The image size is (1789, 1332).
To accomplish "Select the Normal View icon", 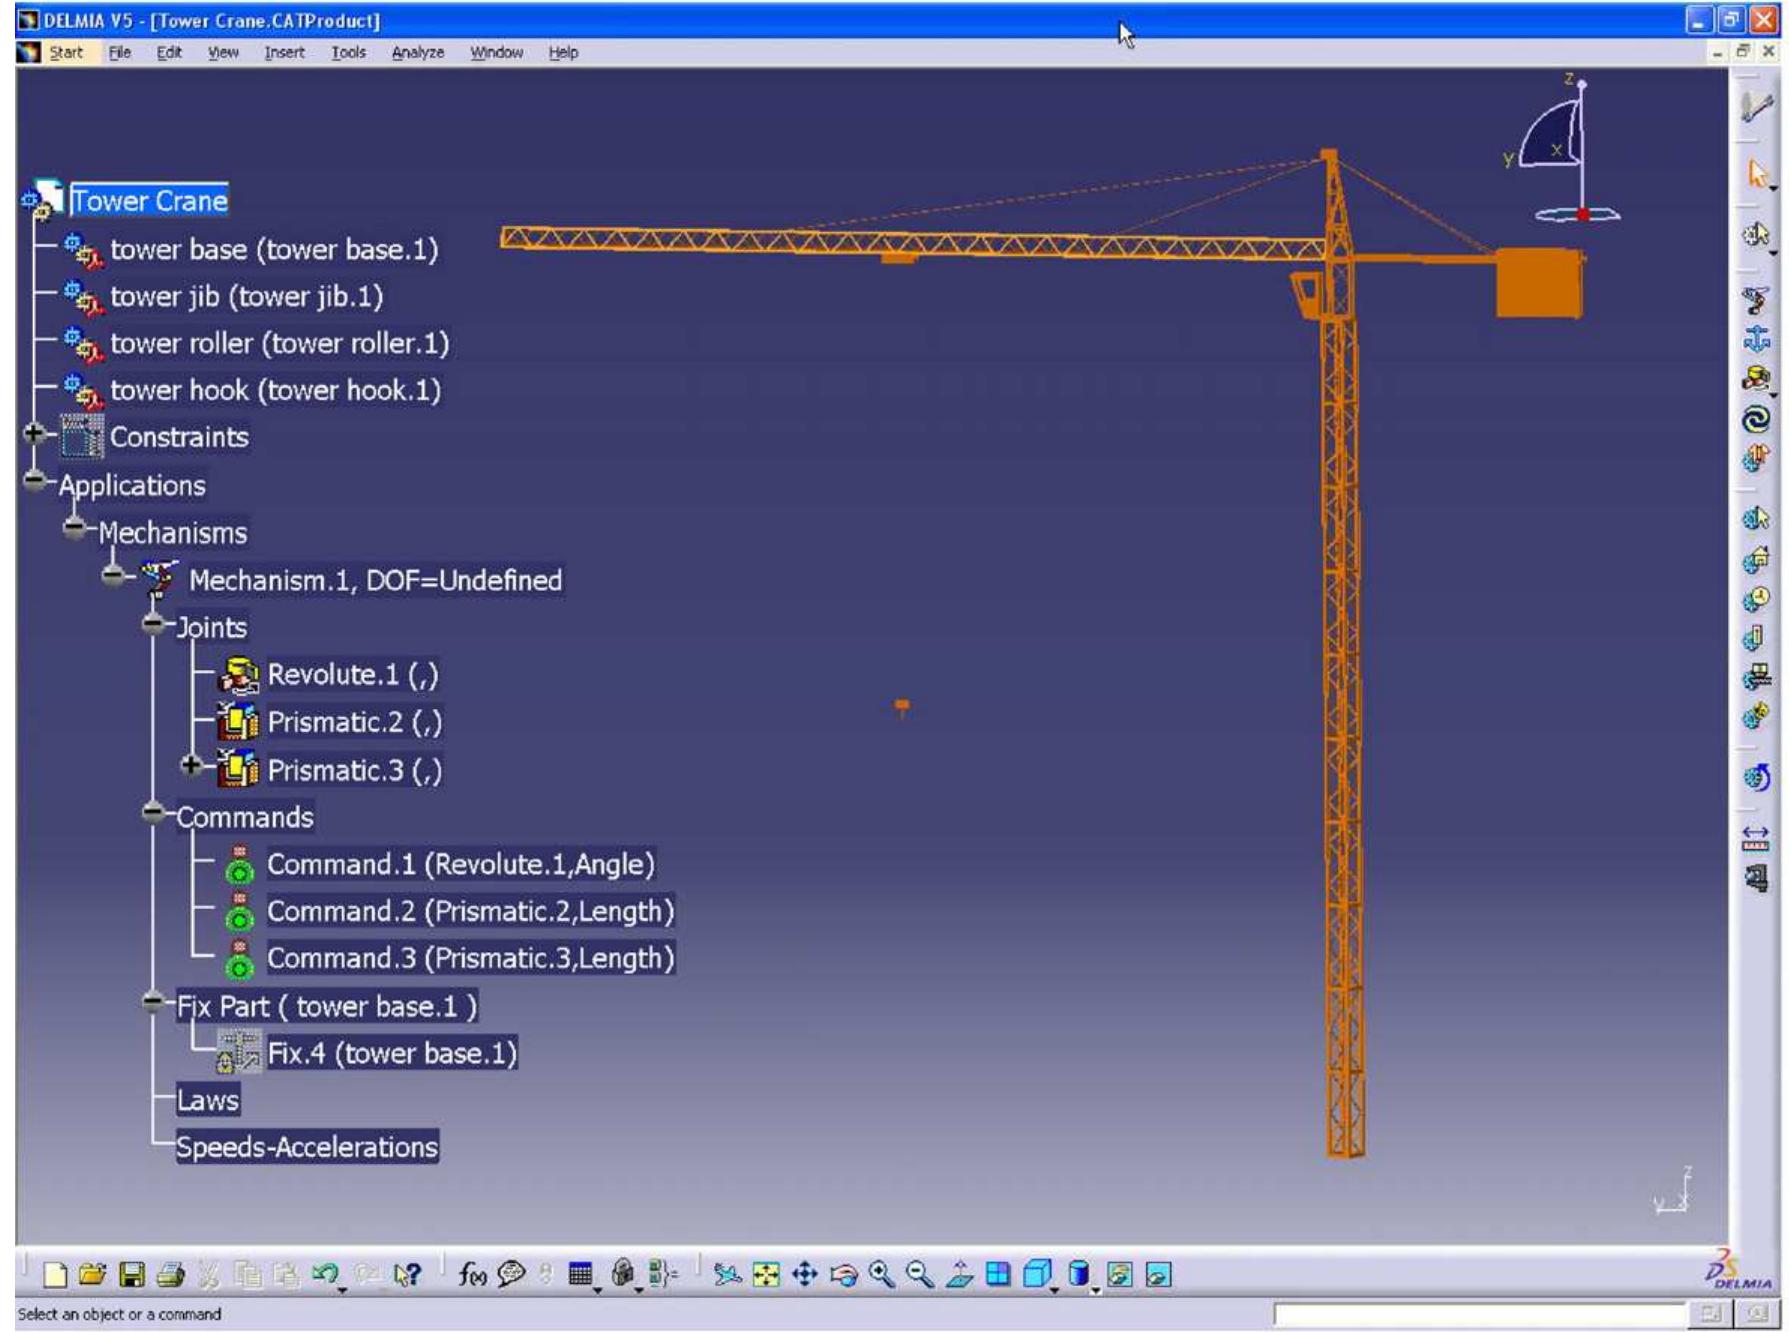I will pos(959,1274).
